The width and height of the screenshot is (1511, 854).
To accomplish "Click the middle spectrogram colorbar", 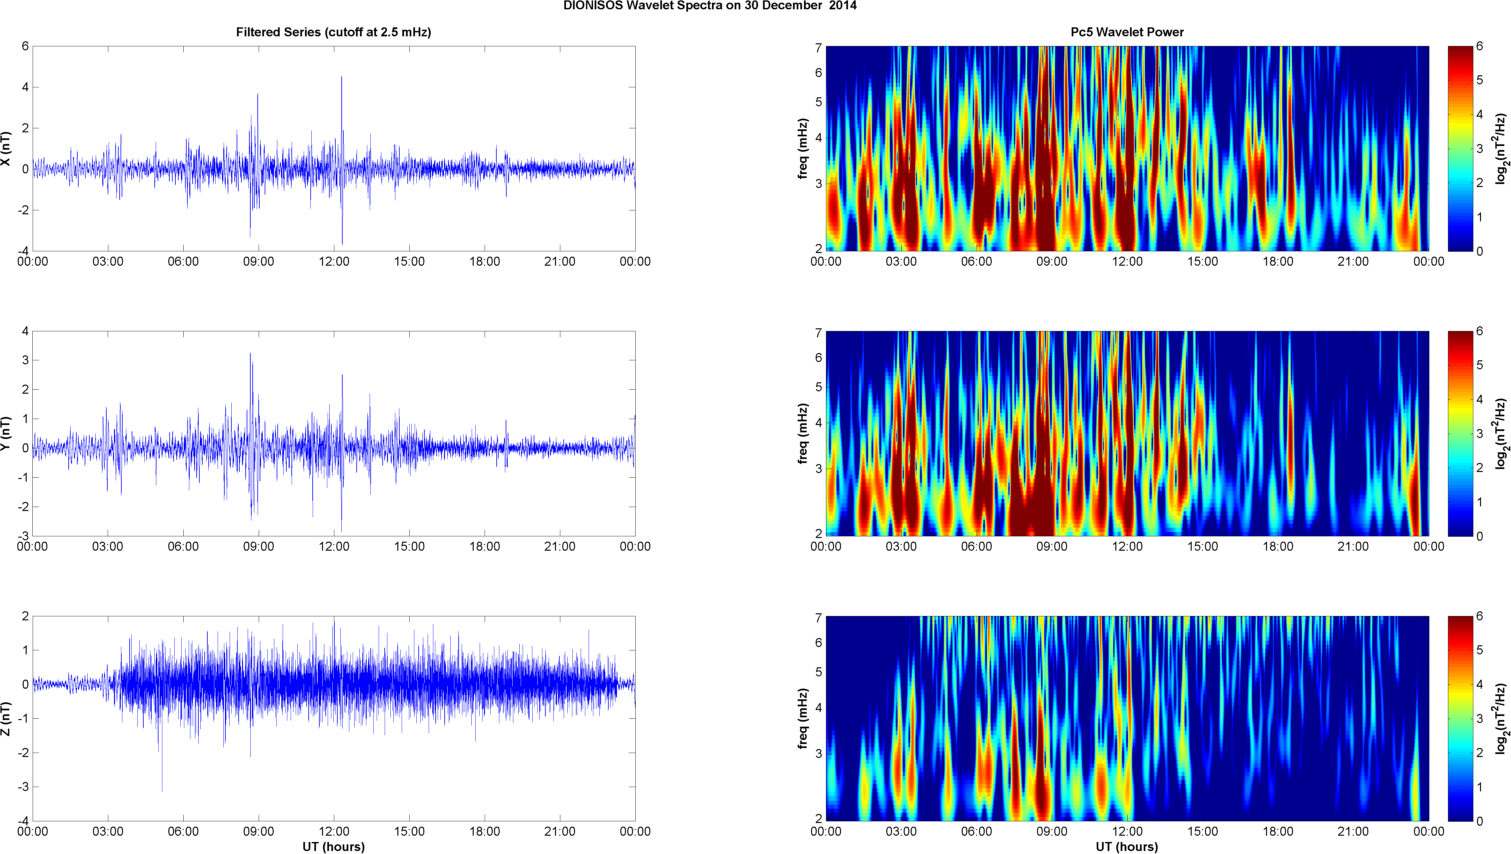I will (1460, 433).
